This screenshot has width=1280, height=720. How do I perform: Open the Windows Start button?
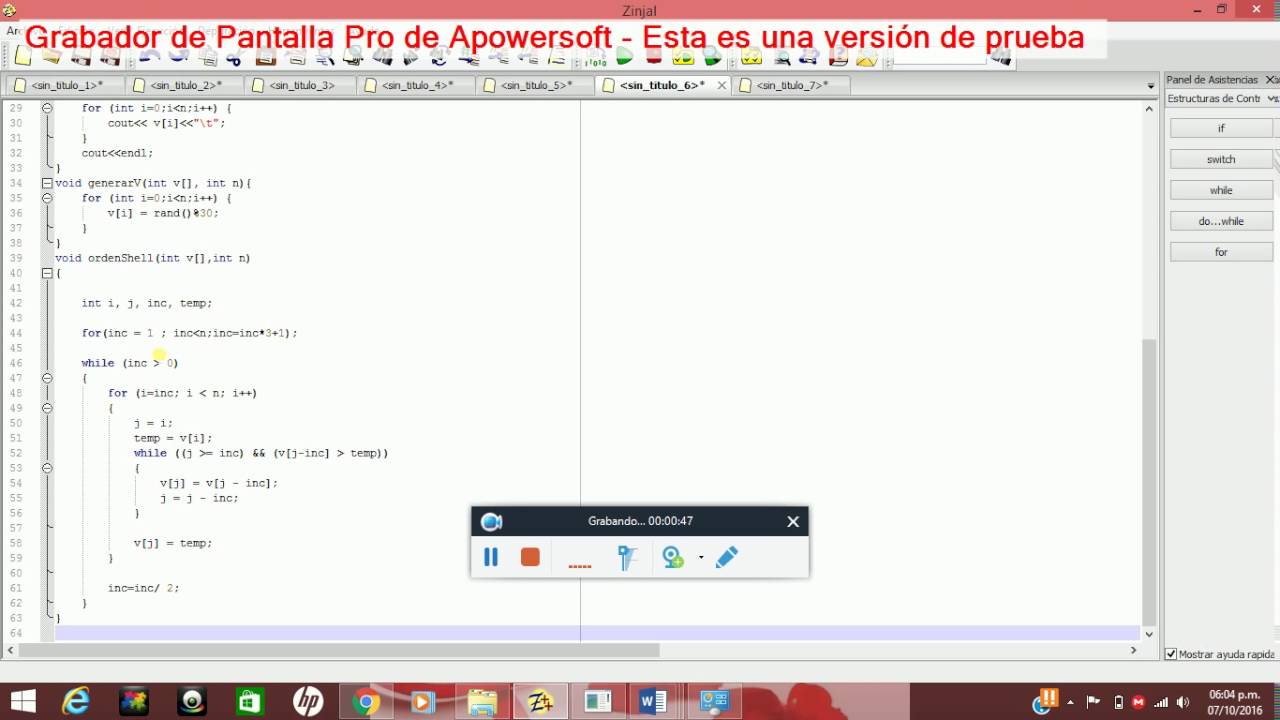pyautogui.click(x=23, y=702)
